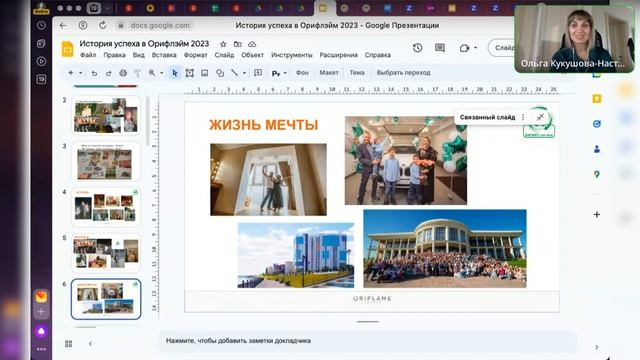Choose the text box tool
640x360 pixels.
(189, 73)
